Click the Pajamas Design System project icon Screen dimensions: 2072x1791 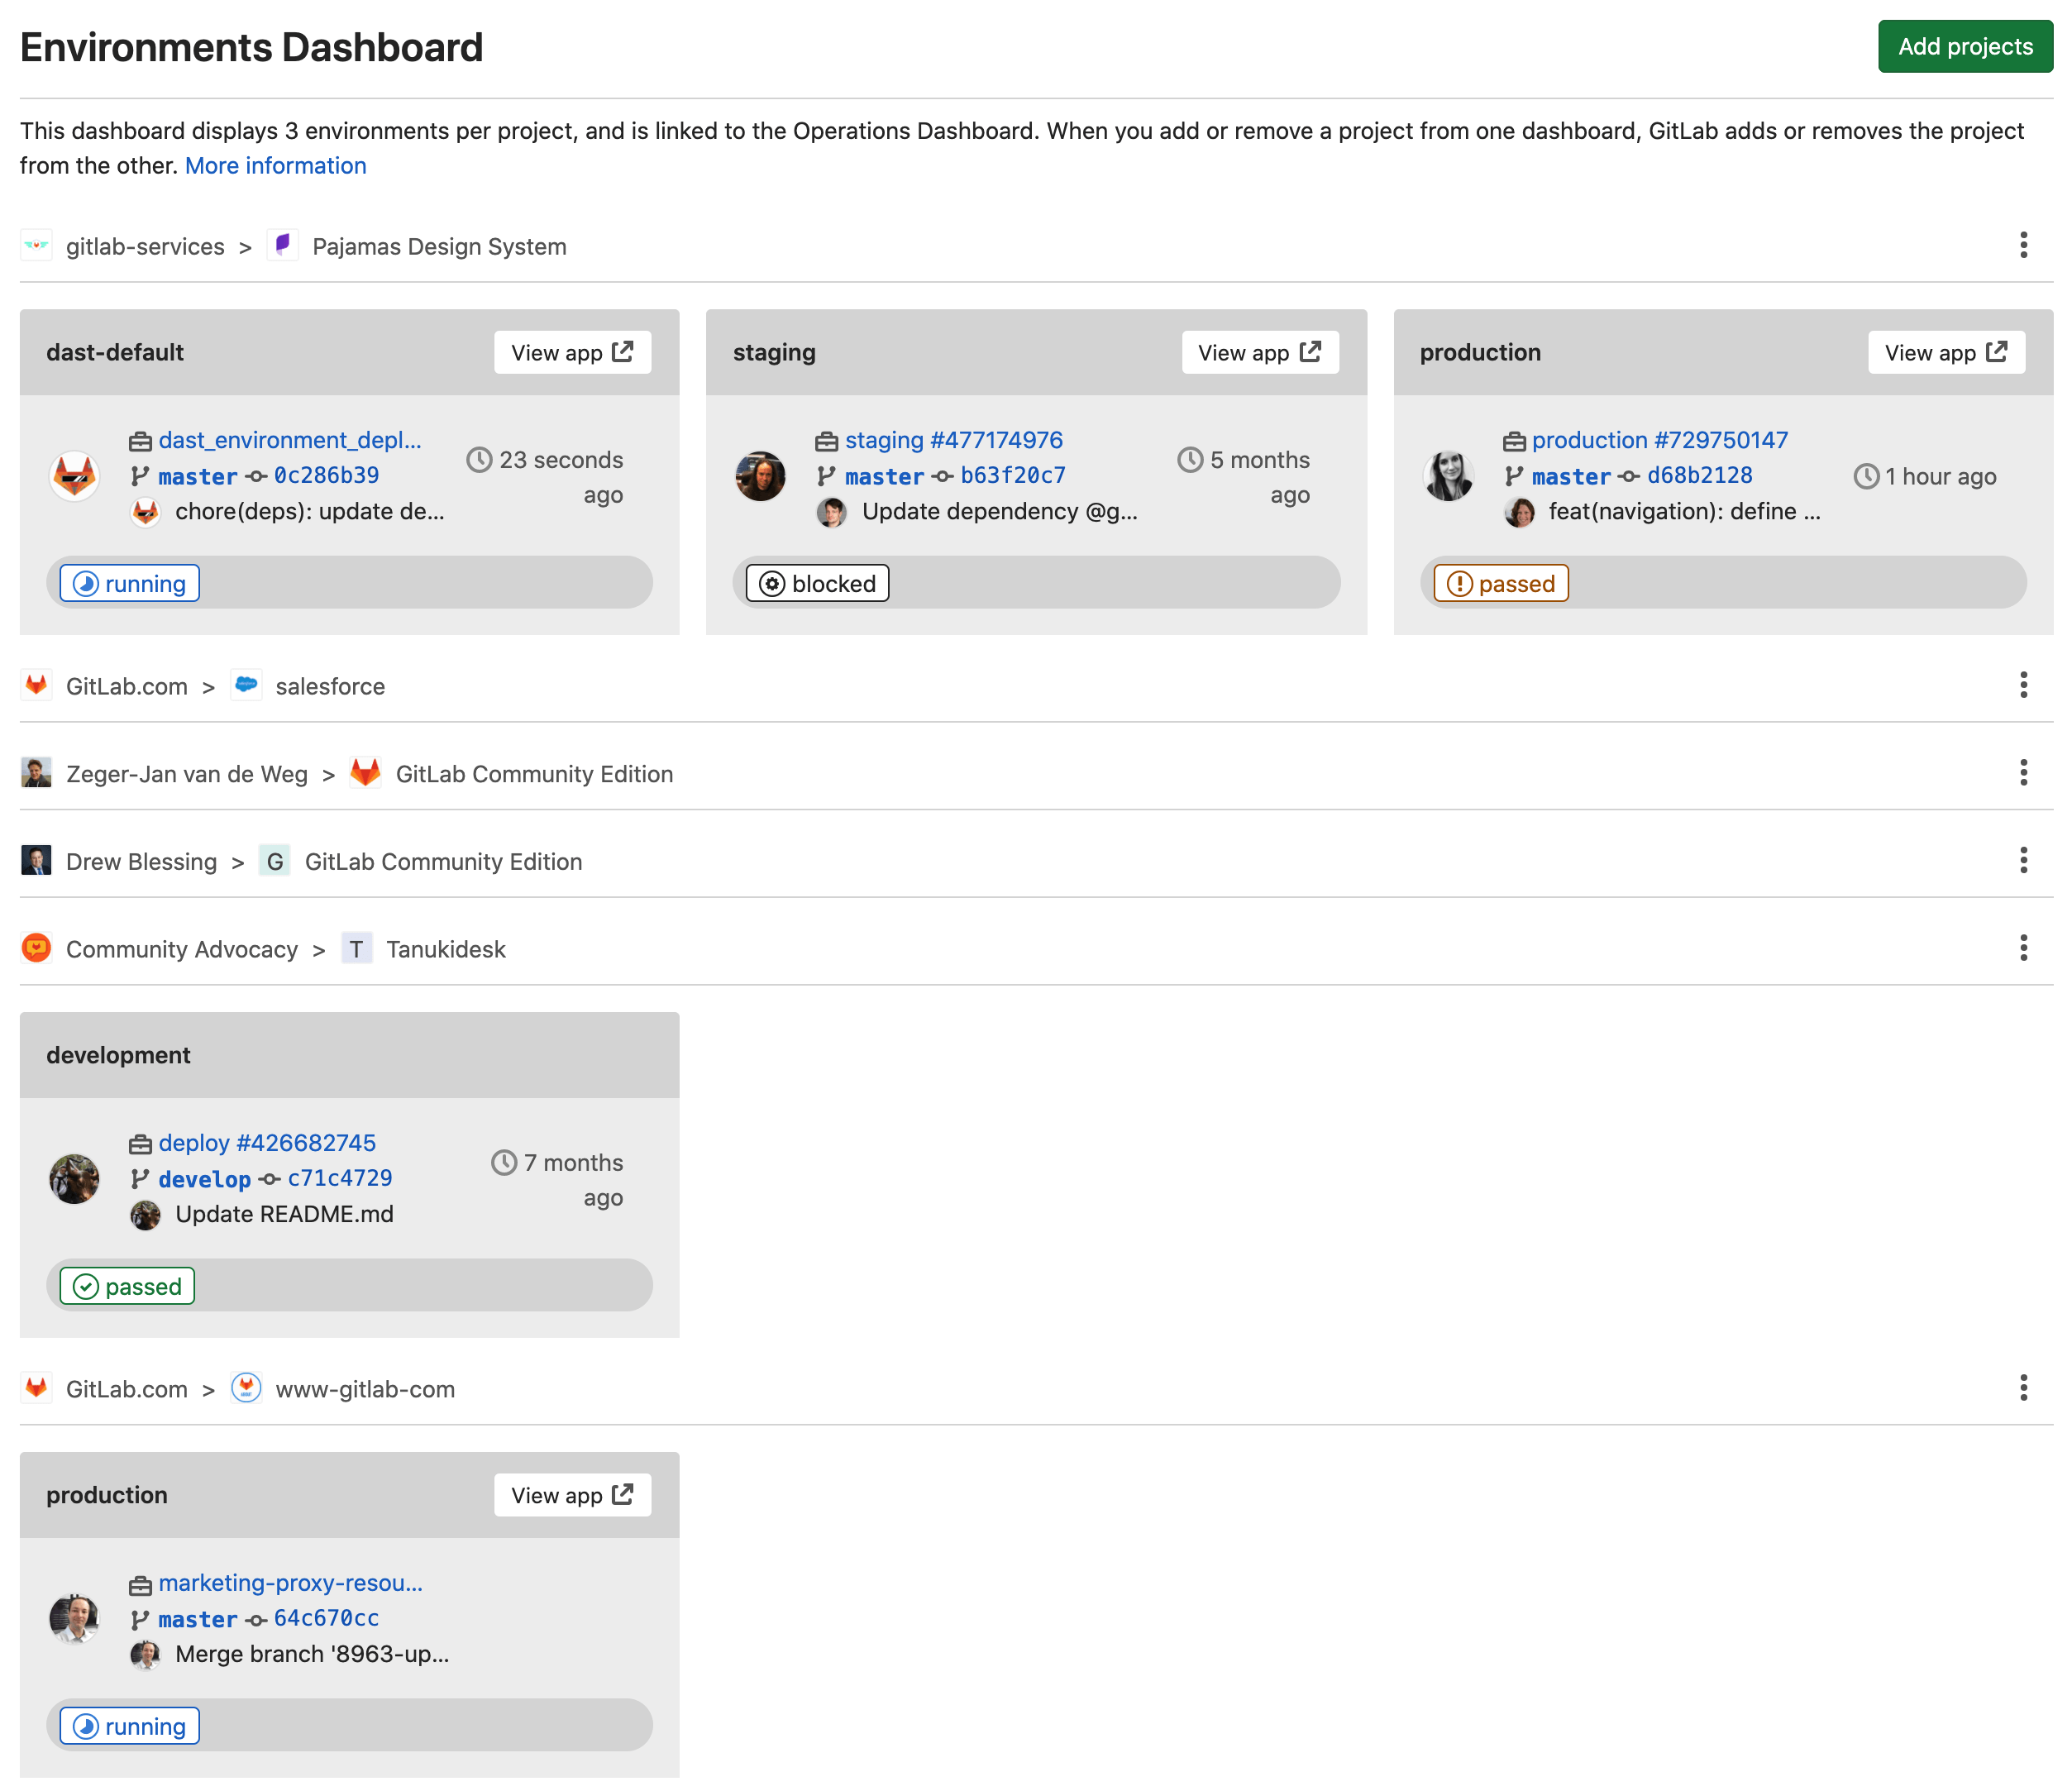click(283, 245)
